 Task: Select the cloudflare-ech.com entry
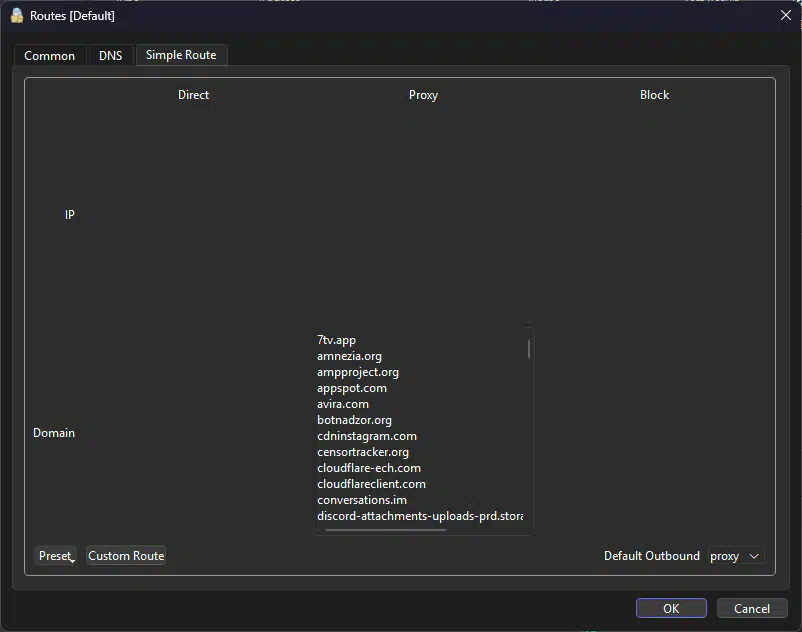369,468
